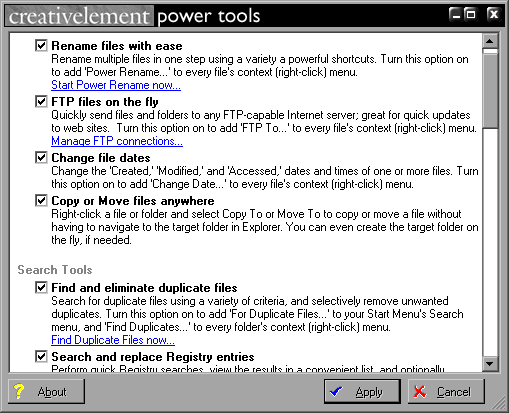Click the 'creativelement' logo in title bar
The width and height of the screenshot is (509, 413).
point(79,16)
